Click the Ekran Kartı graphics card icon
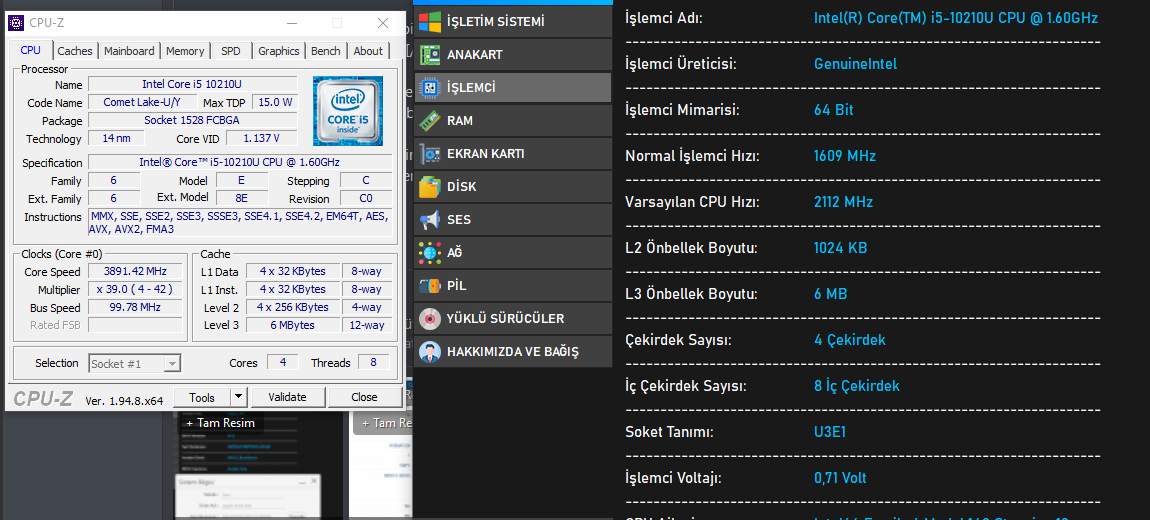This screenshot has height=520, width=1150. pos(429,153)
